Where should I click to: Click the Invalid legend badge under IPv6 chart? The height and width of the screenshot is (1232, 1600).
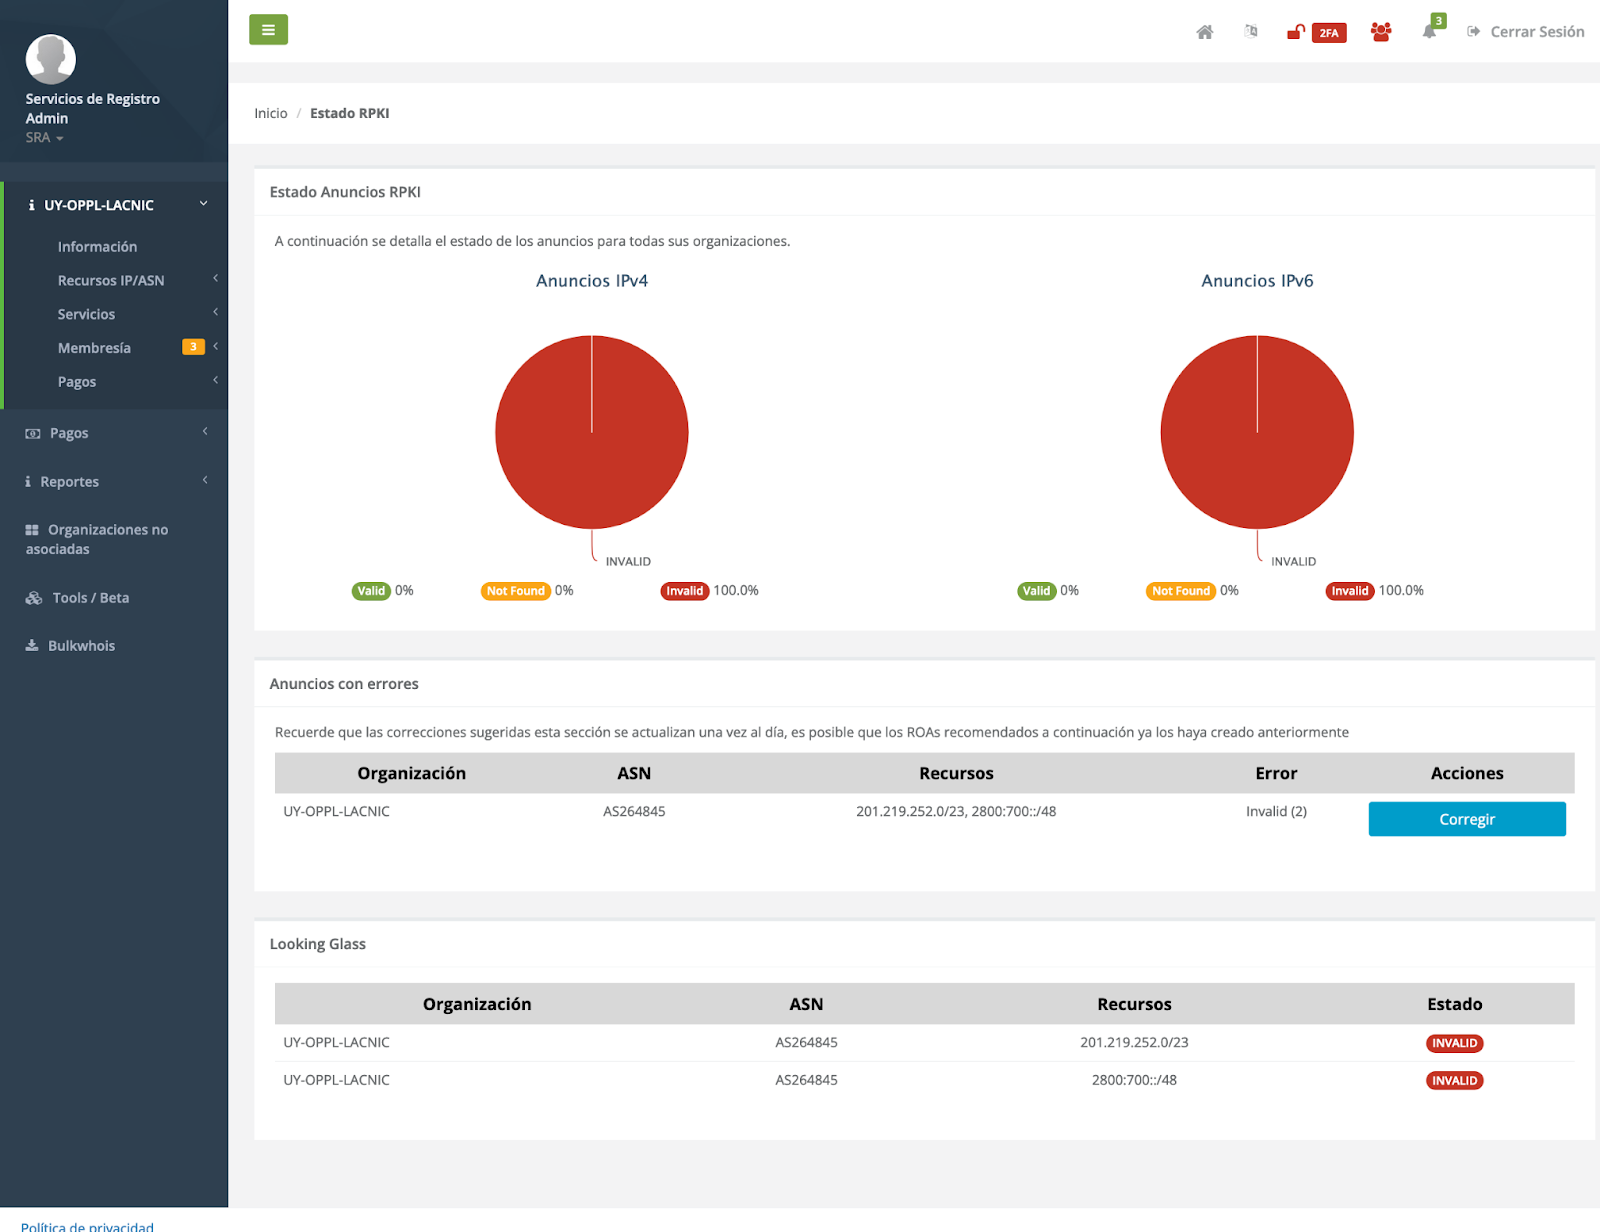[1349, 591]
